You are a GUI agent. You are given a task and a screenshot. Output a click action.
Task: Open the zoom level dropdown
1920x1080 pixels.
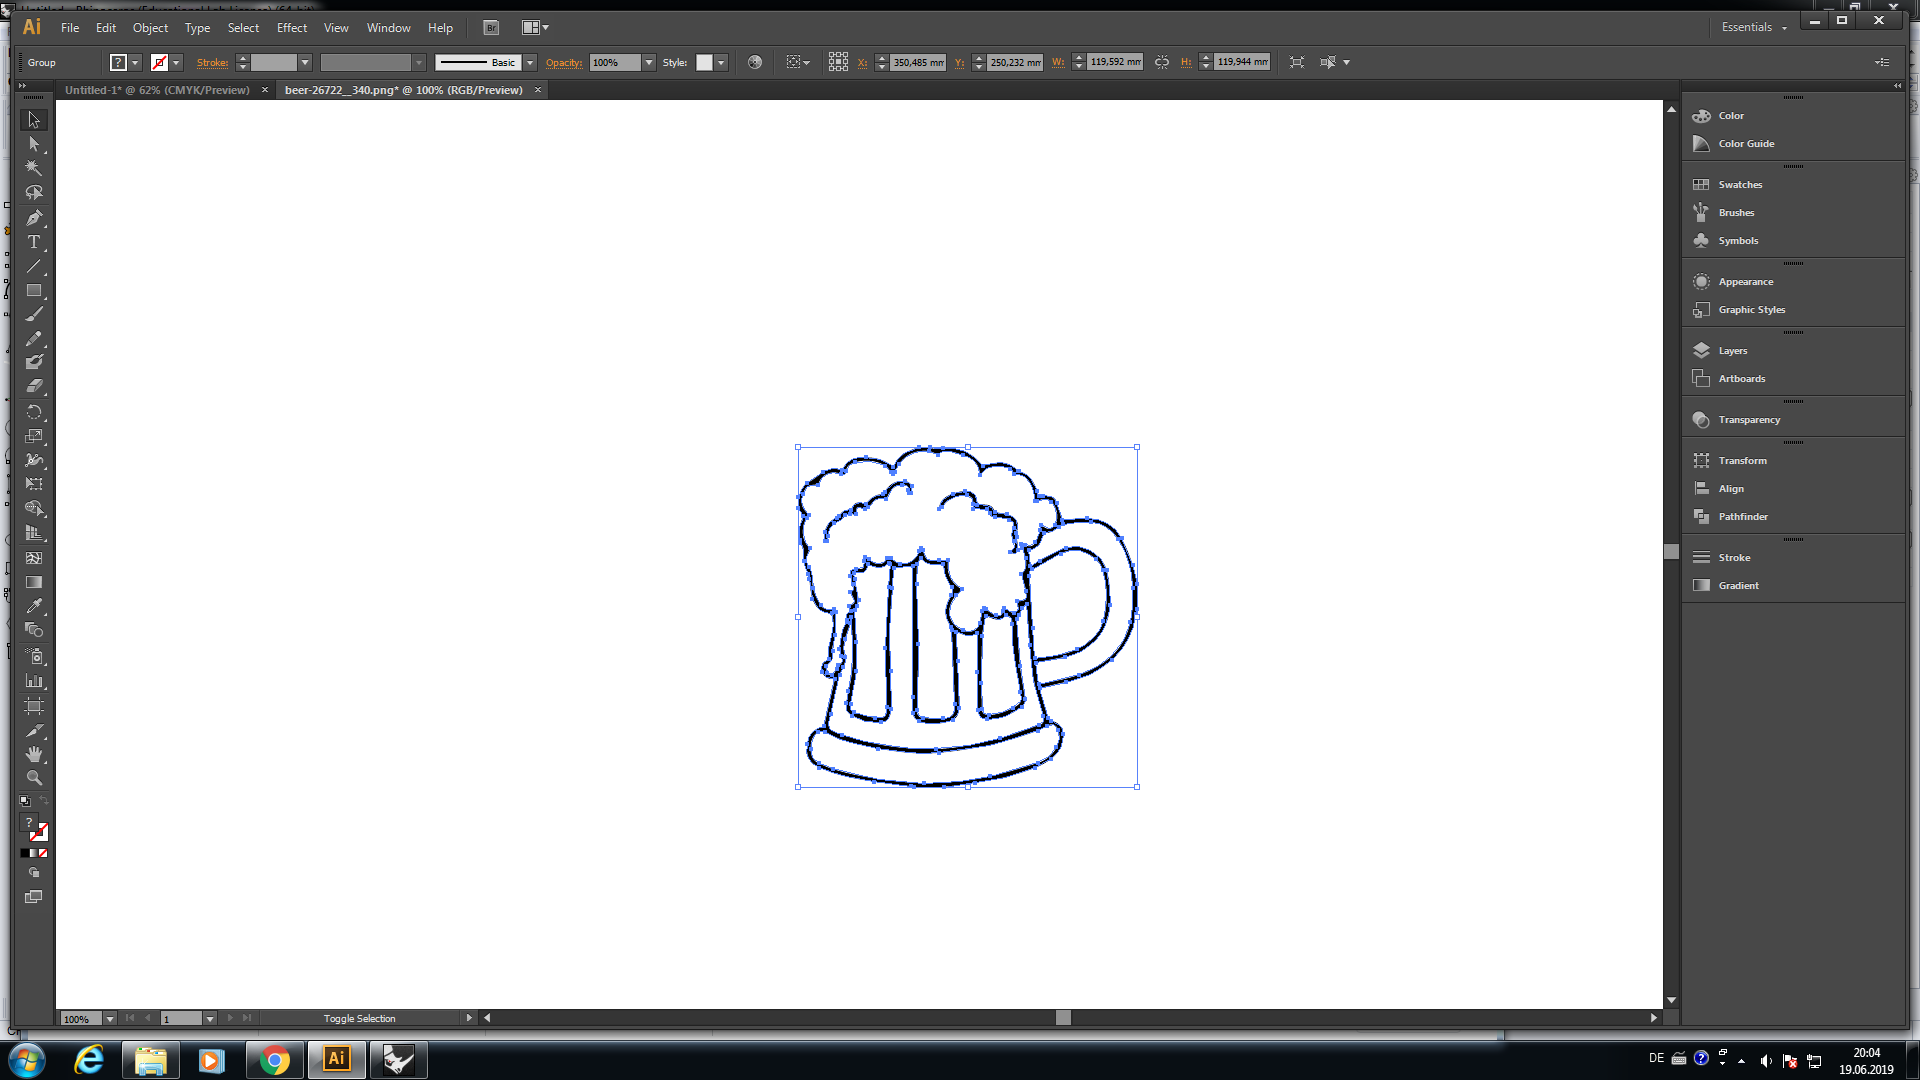coord(110,1019)
